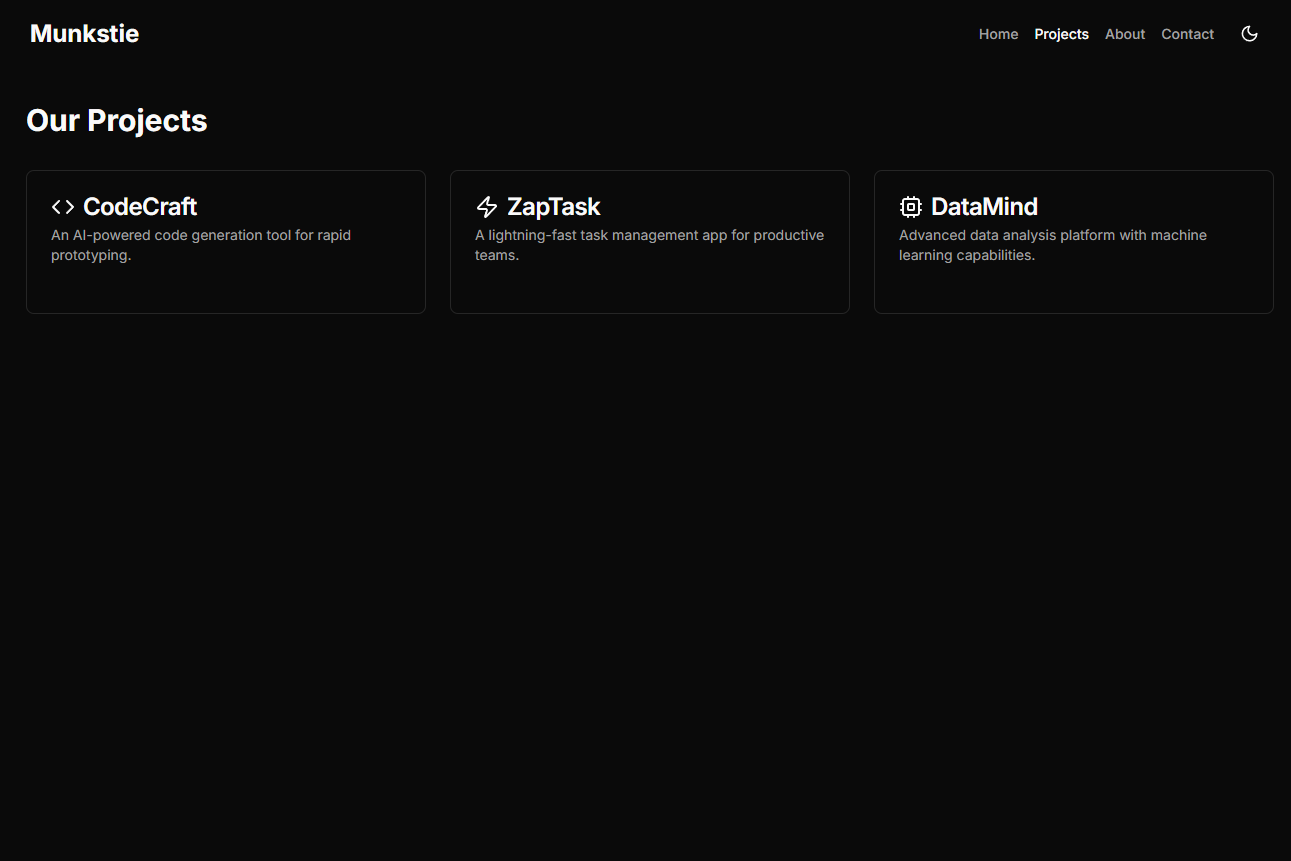Click the lightning bolt icon beside ZapTask
The width and height of the screenshot is (1291, 861).
click(x=487, y=207)
